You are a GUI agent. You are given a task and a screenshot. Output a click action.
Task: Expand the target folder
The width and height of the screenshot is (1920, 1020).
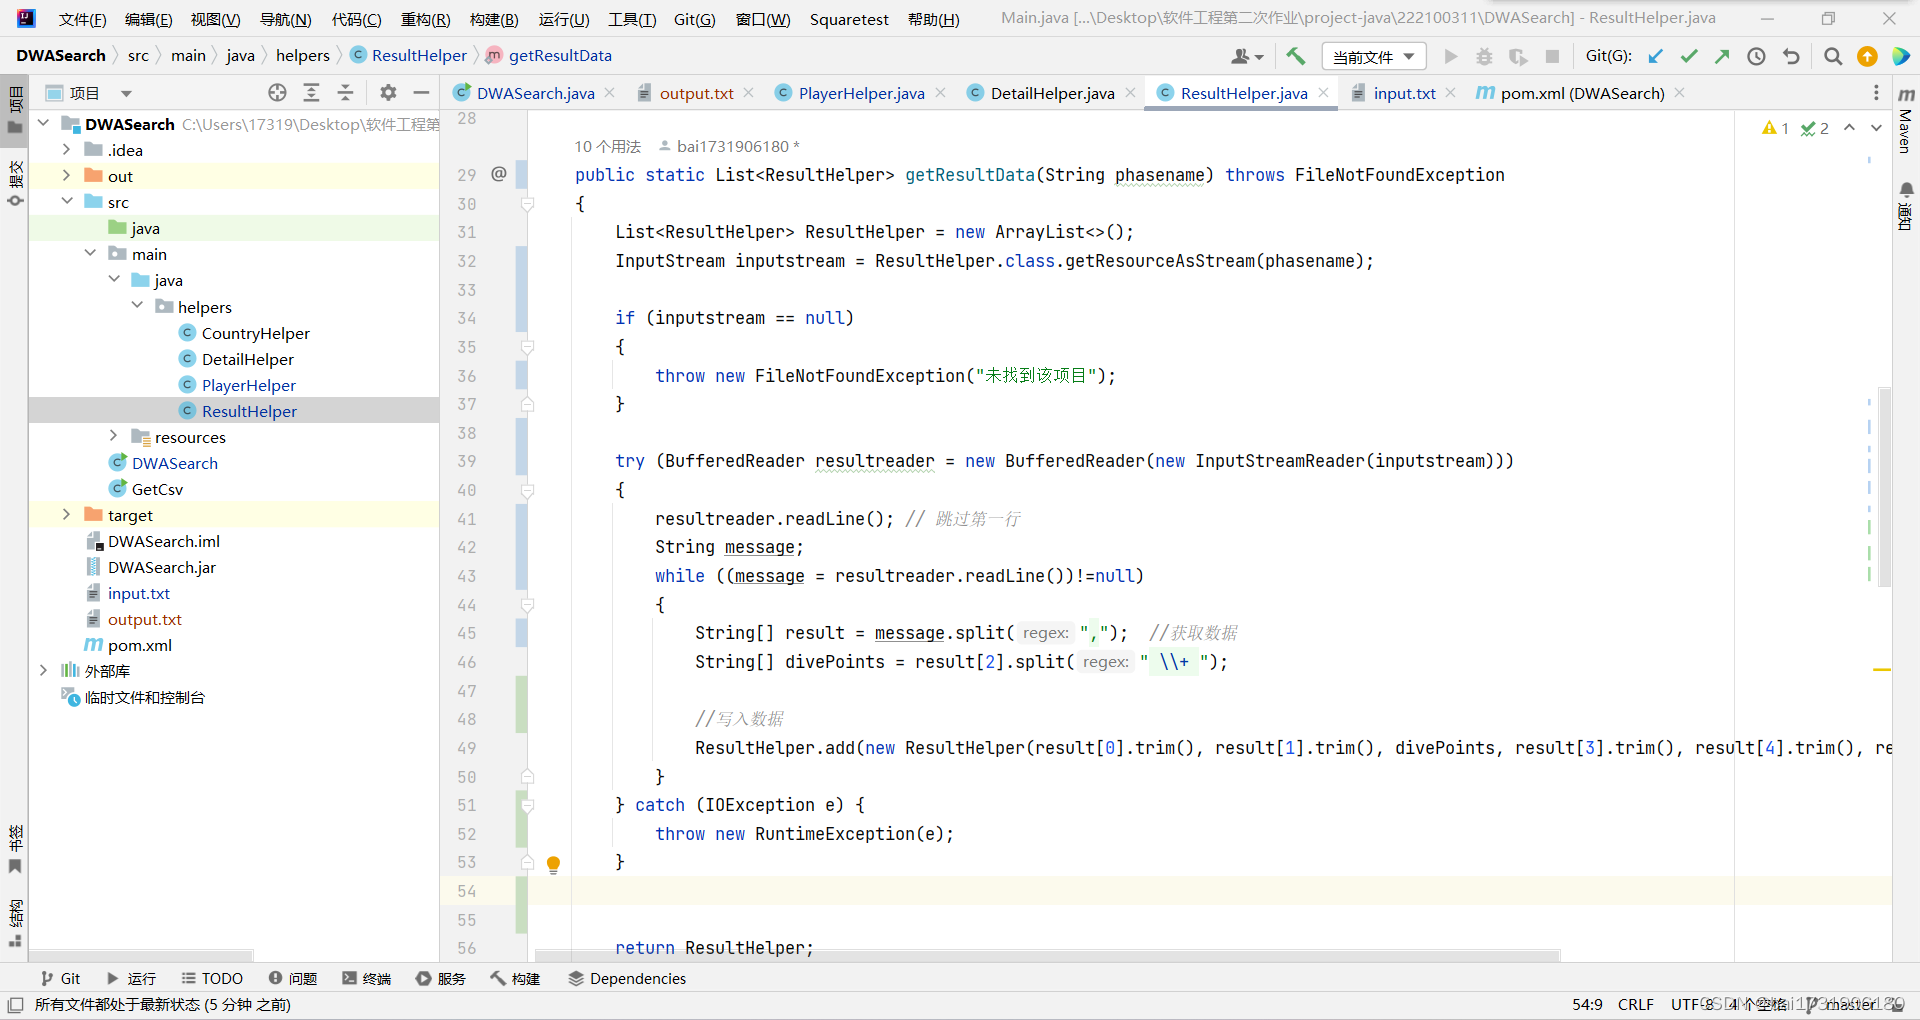click(66, 514)
